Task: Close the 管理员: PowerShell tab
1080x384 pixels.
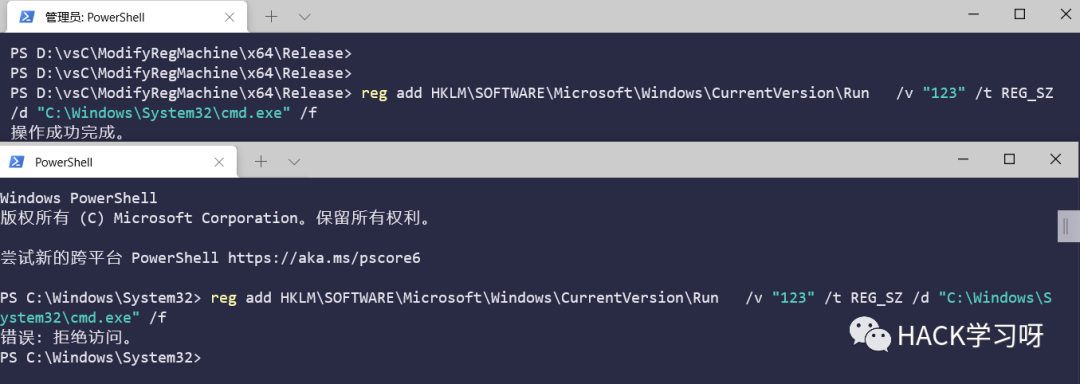Action: tap(230, 17)
